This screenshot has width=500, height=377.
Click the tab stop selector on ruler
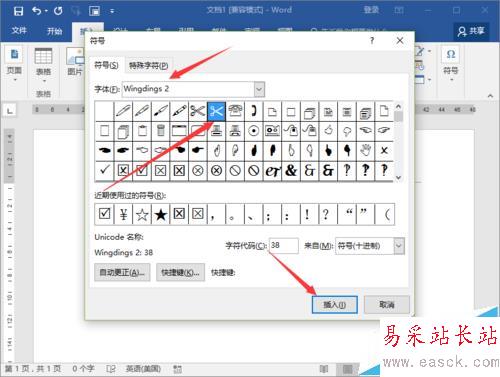(10, 110)
